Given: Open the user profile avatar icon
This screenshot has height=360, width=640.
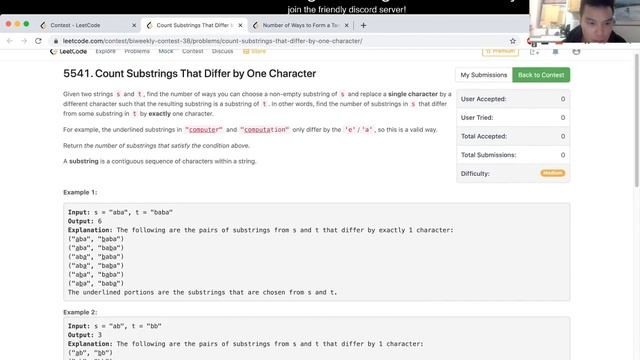Looking at the screenshot, I should tap(576, 52).
